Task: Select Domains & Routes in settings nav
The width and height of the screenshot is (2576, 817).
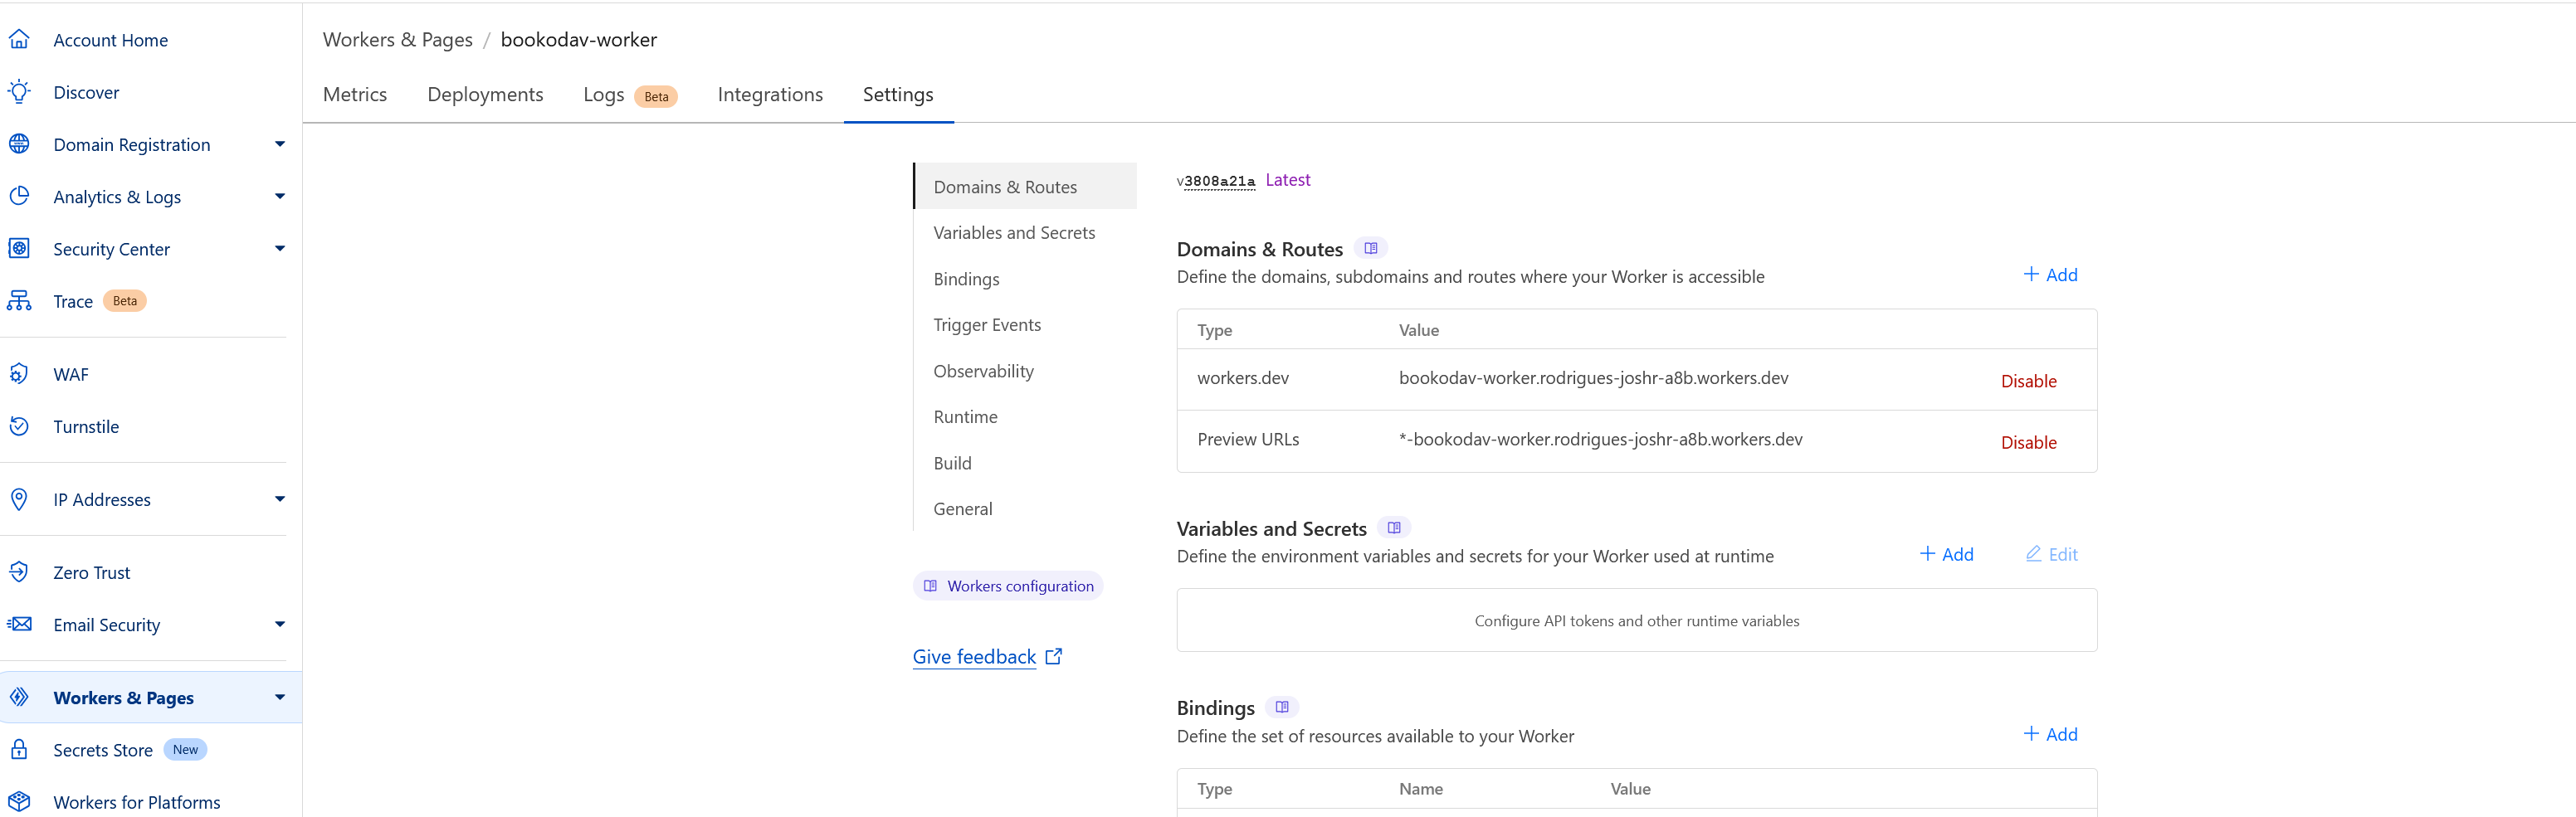Action: (1025, 186)
